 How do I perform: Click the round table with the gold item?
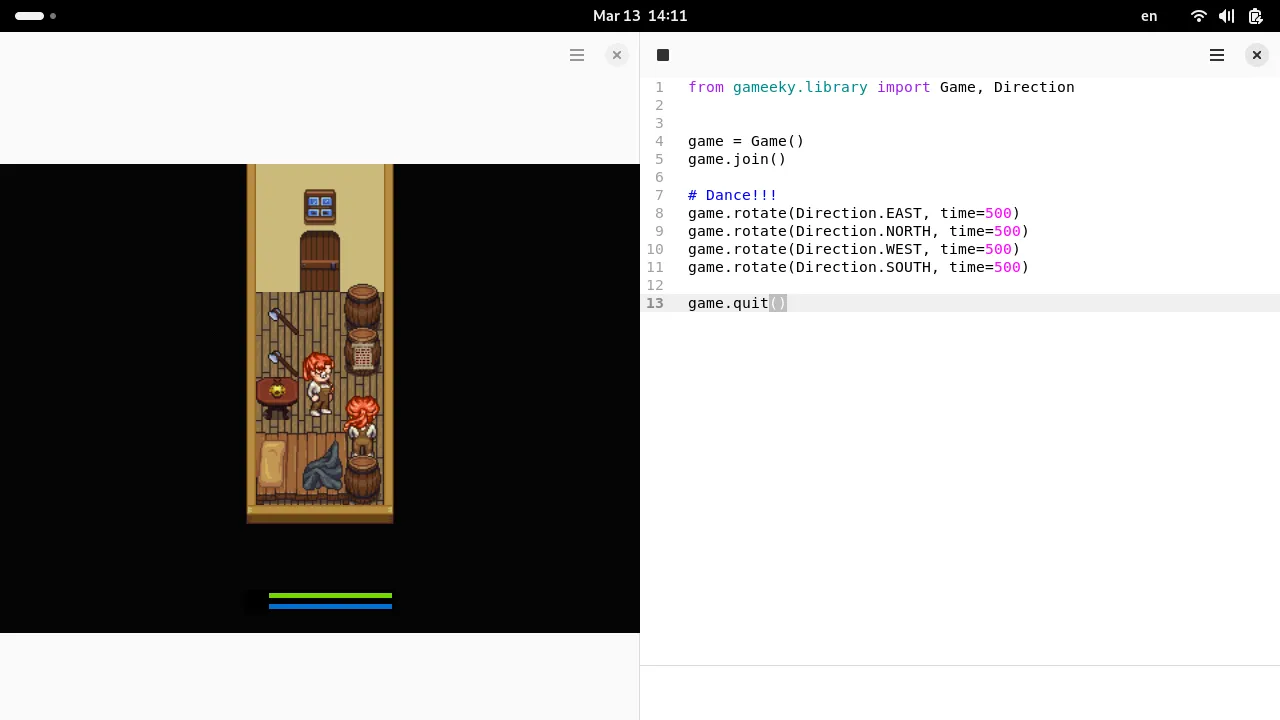click(277, 393)
